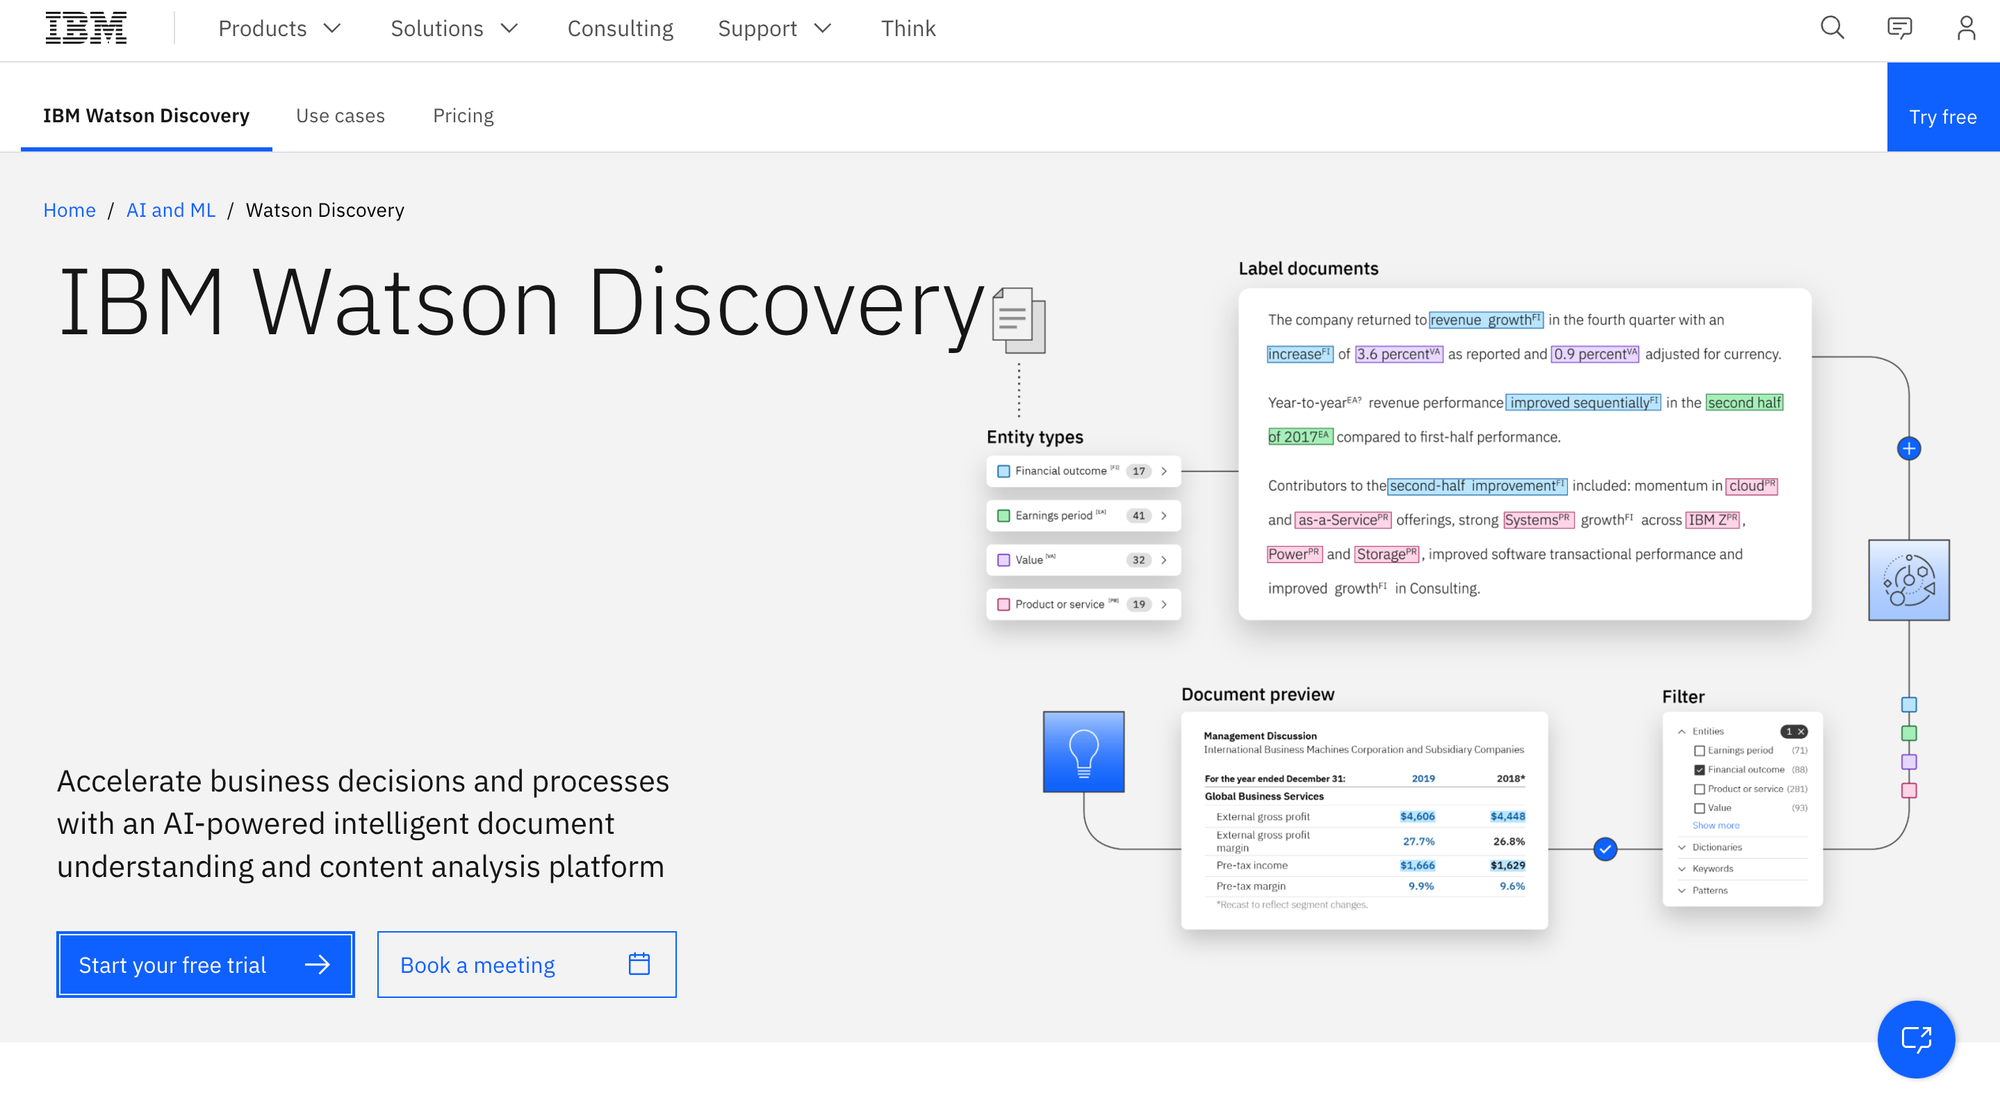Open the floating chat launcher button
2000x1116 pixels.
[x=1916, y=1039]
